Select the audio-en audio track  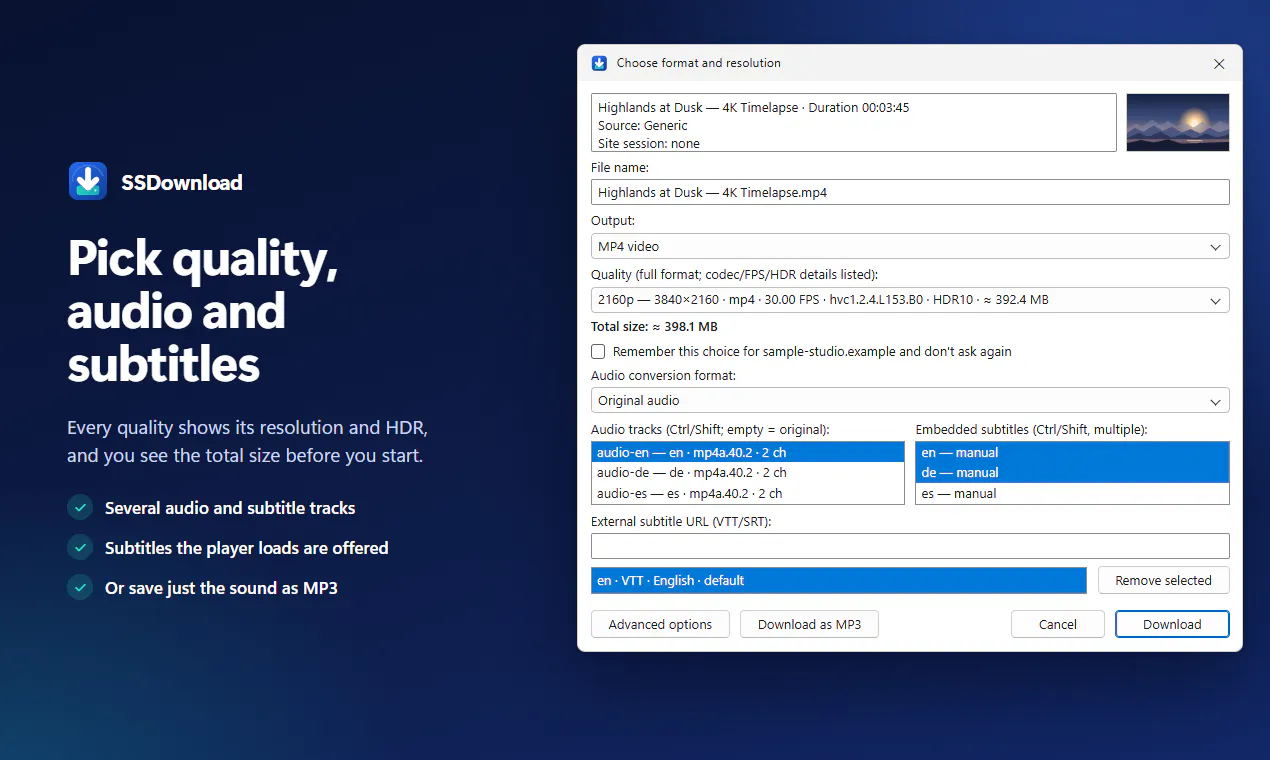tap(748, 452)
